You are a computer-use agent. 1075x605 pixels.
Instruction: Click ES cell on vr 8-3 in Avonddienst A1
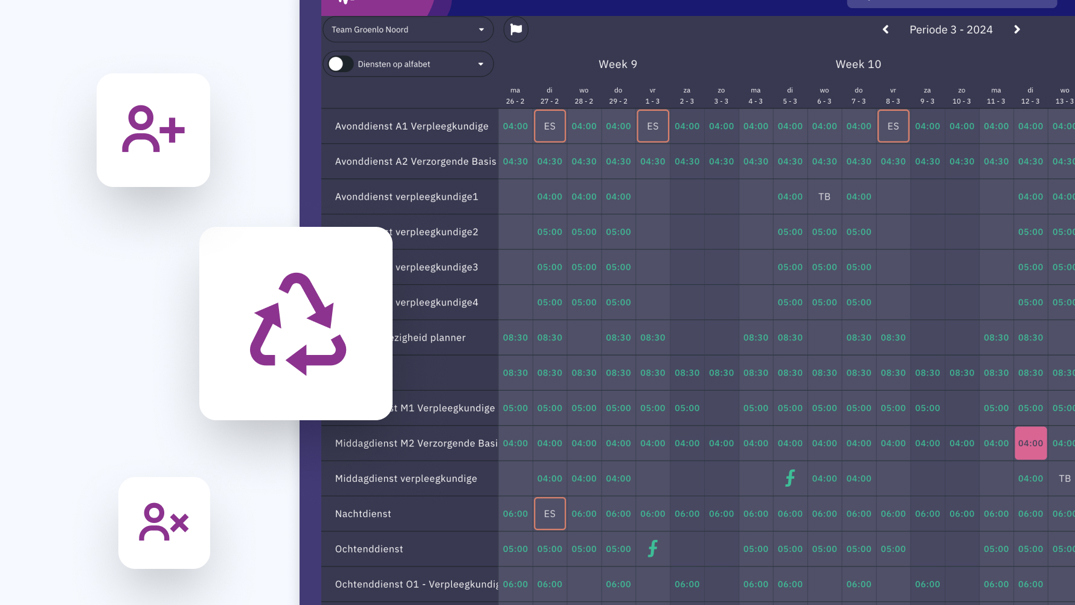(x=893, y=126)
